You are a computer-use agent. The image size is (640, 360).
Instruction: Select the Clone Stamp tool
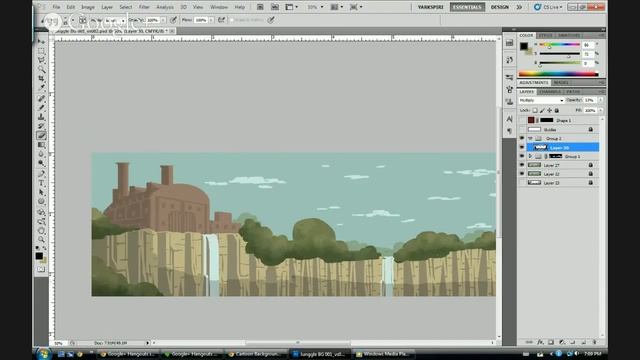pyautogui.click(x=41, y=117)
